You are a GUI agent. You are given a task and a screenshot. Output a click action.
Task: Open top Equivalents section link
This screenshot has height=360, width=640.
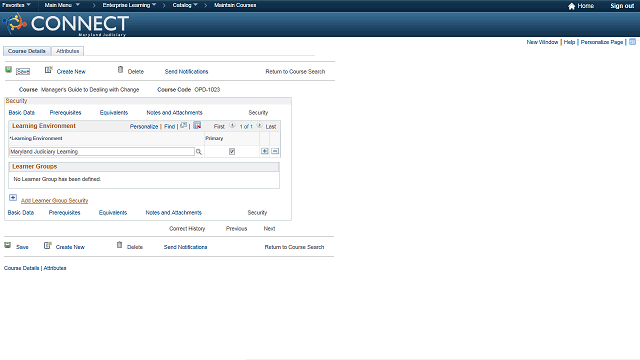coord(114,113)
